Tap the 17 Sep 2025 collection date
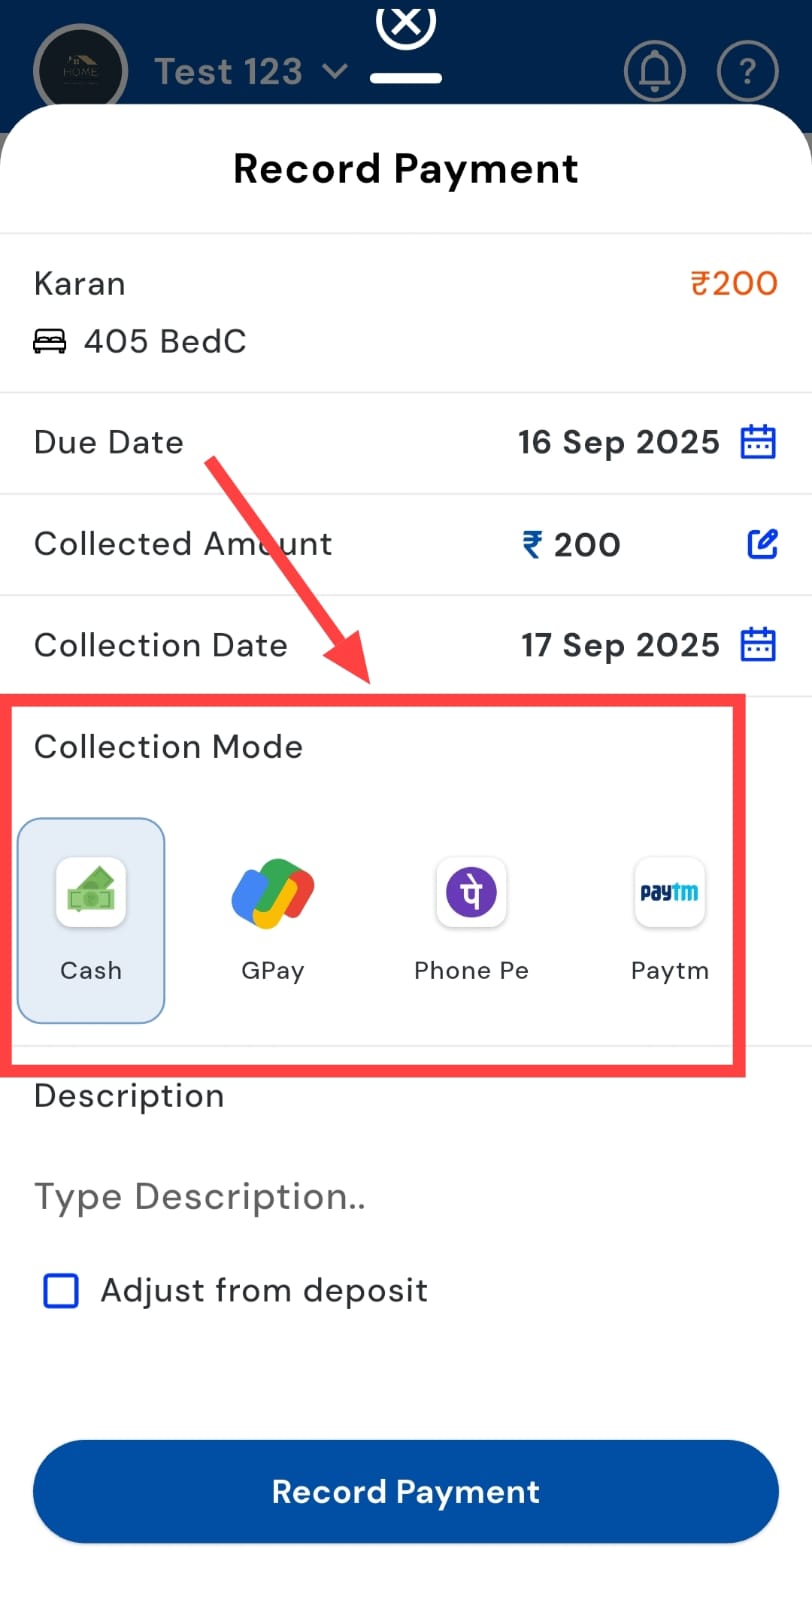812x1600 pixels. coord(619,645)
